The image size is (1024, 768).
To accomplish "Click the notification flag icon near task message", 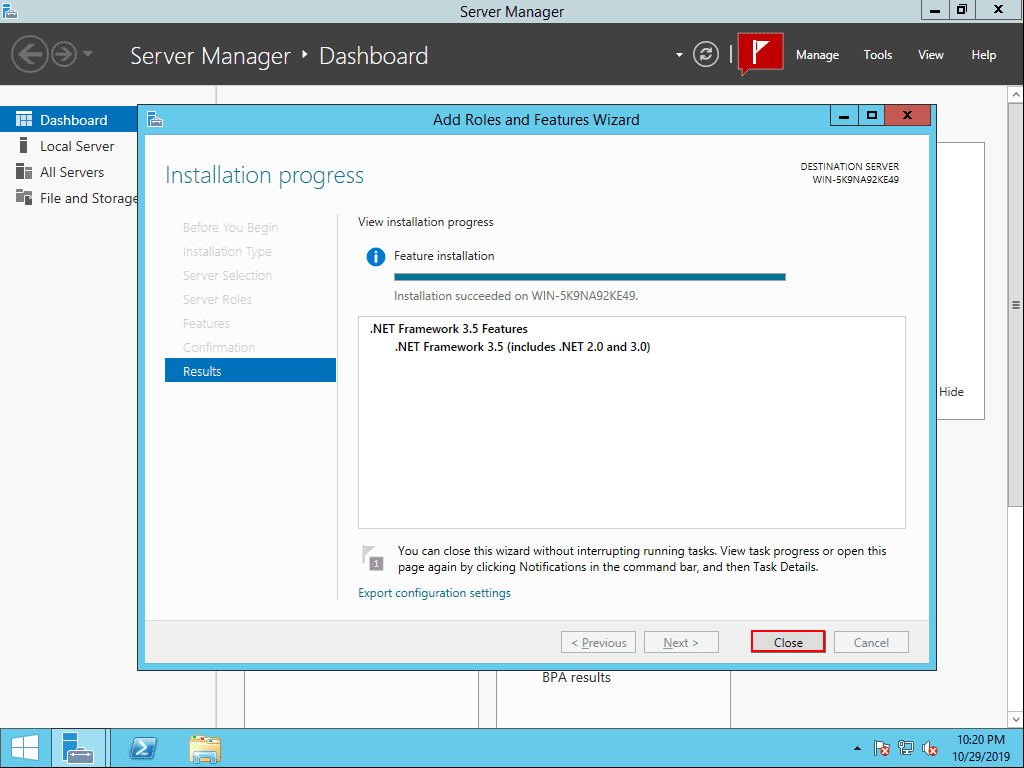I will click(372, 558).
